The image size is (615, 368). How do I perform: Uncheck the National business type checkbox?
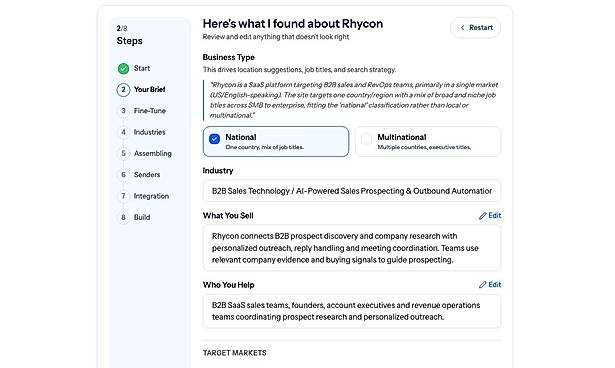tap(215, 139)
